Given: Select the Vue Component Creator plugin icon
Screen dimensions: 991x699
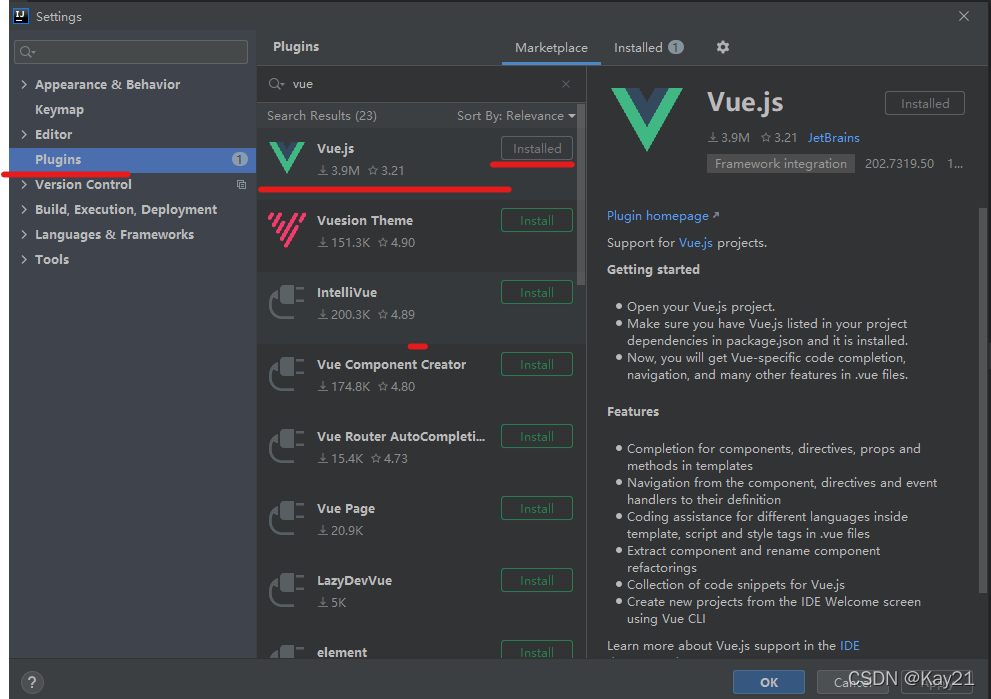Looking at the screenshot, I should 287,374.
